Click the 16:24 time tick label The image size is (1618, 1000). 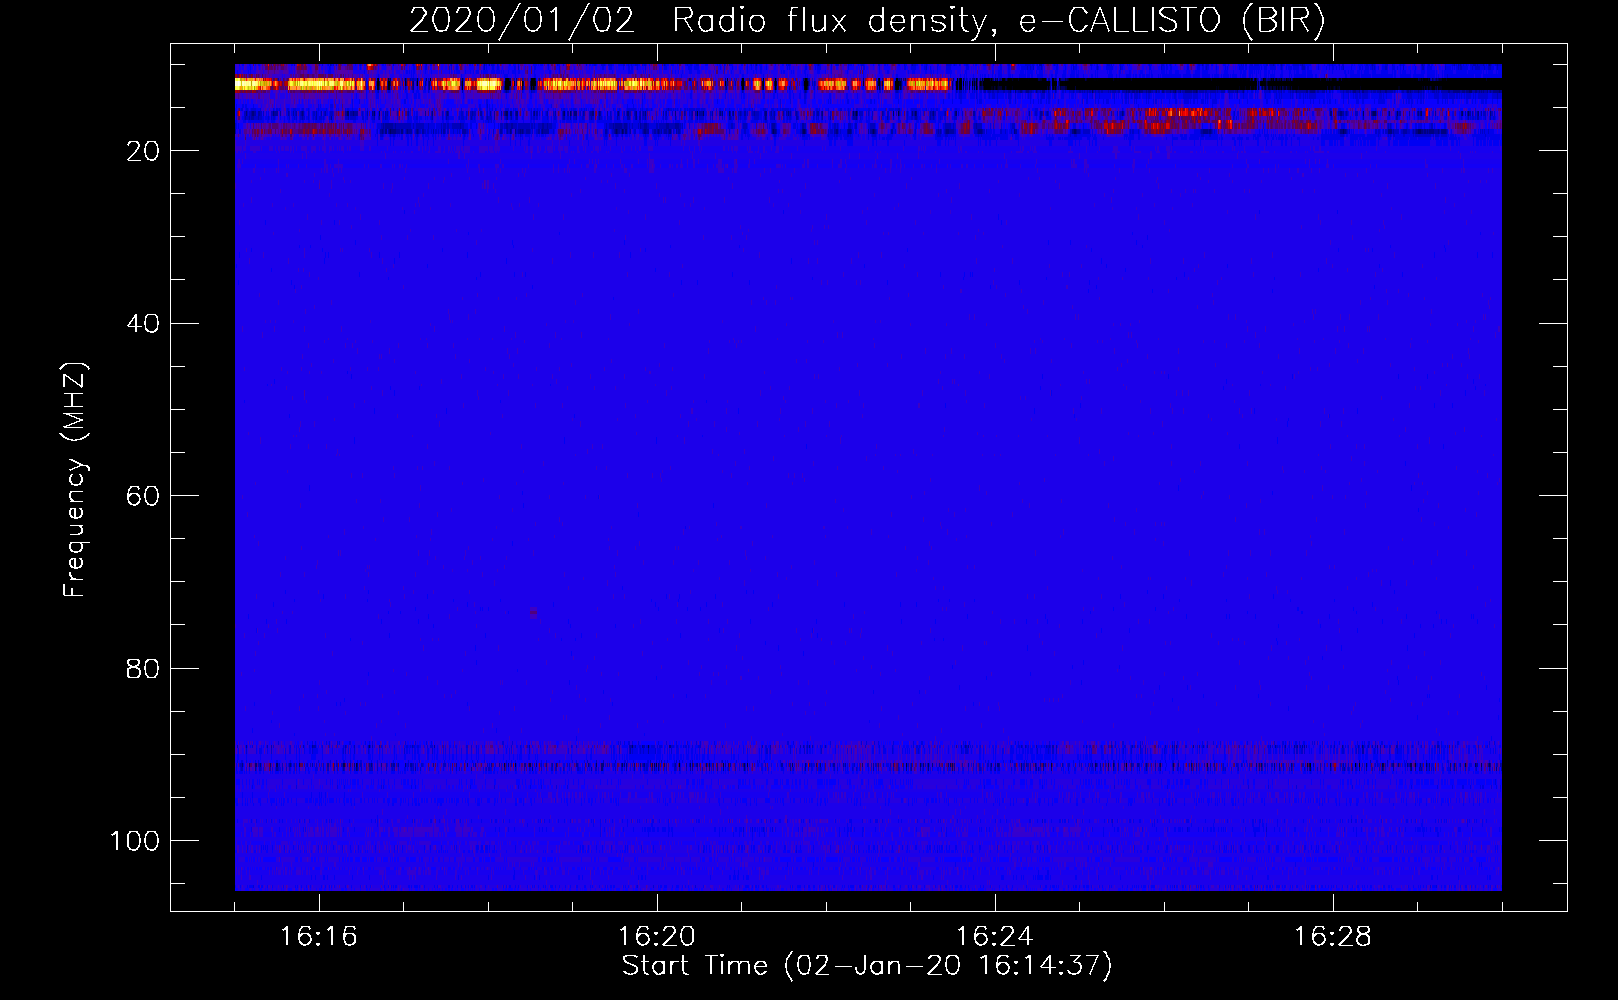(995, 937)
